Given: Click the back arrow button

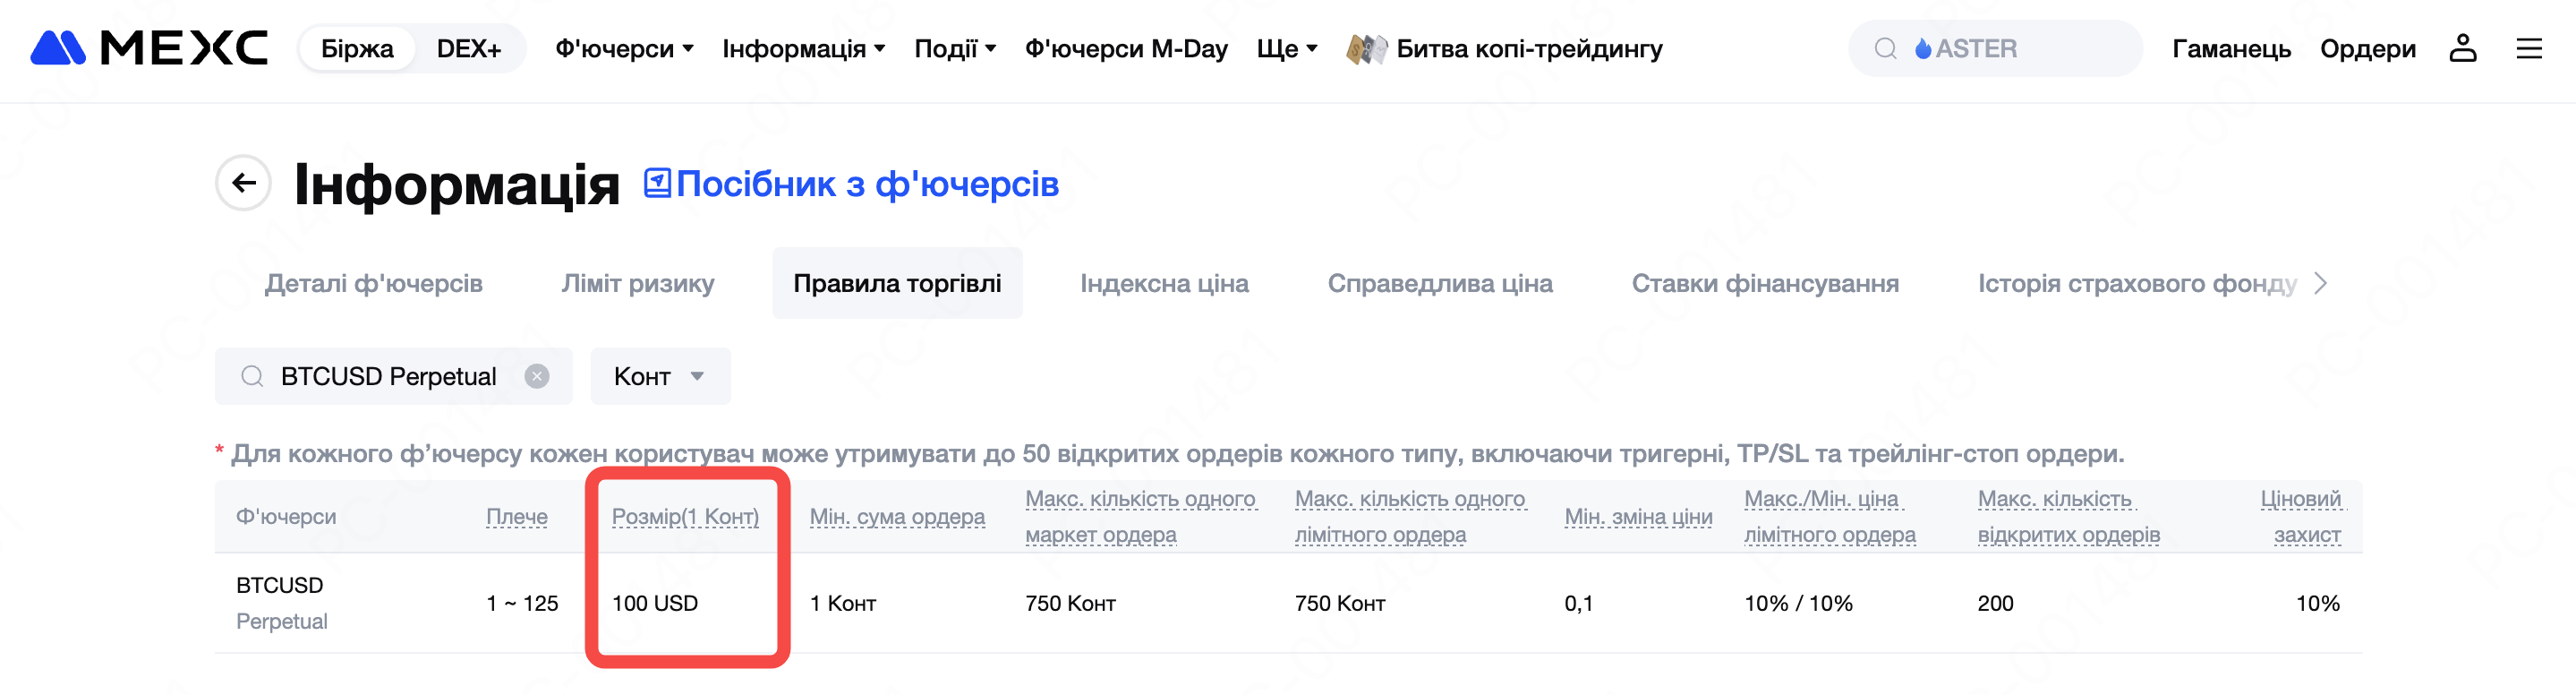Looking at the screenshot, I should tap(243, 183).
